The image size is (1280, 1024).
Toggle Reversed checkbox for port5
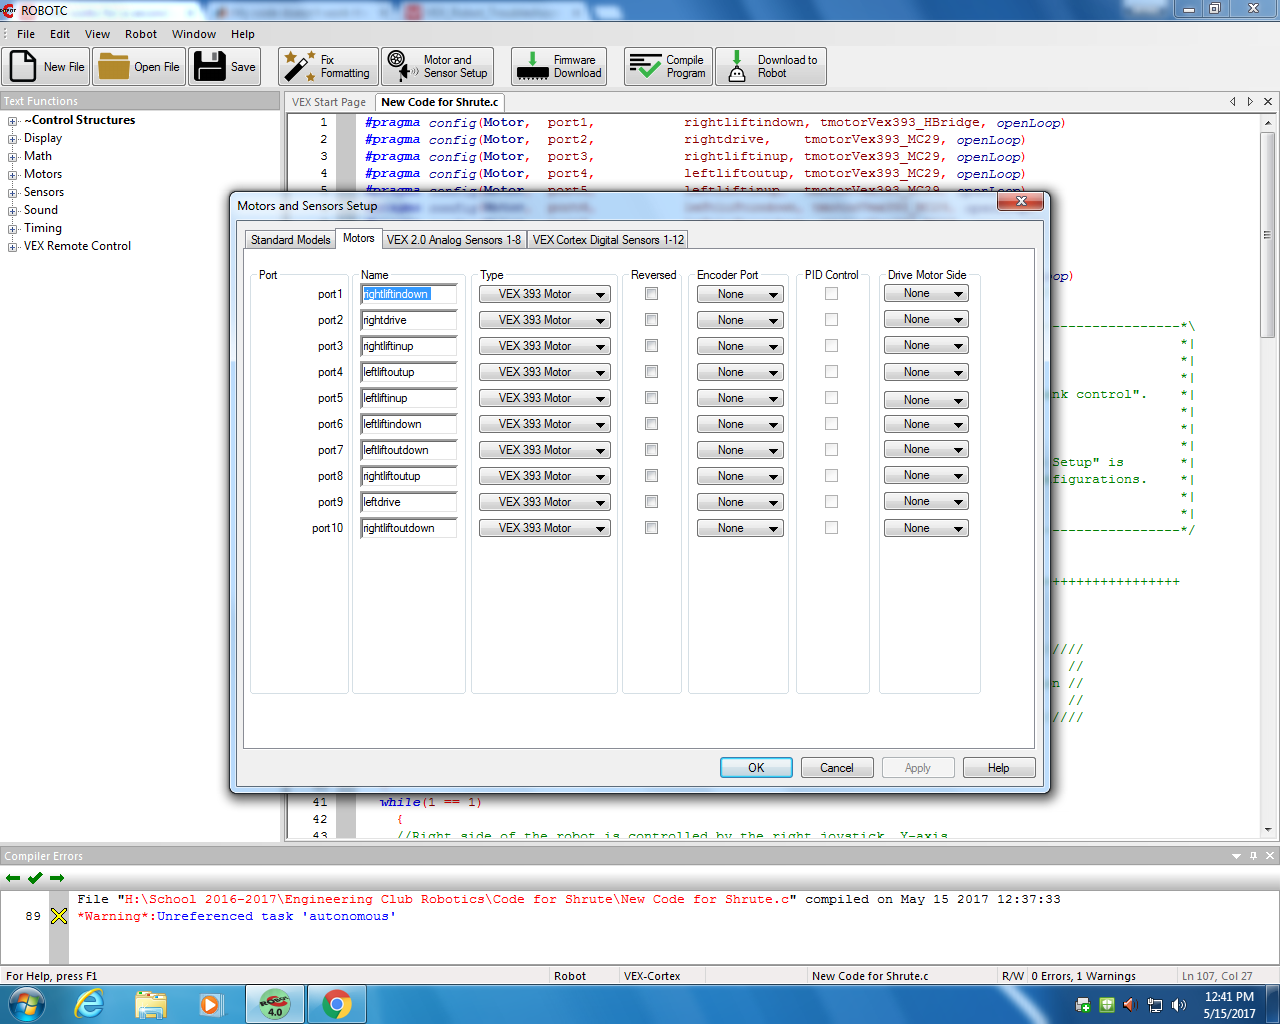(652, 398)
